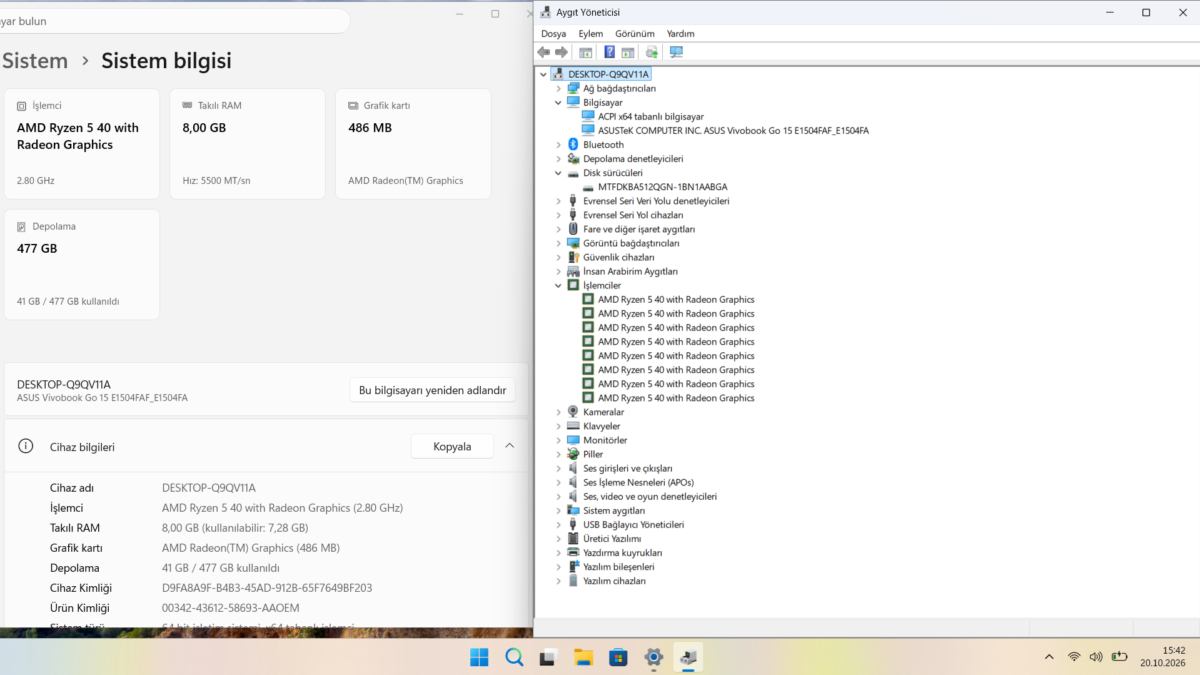Open the Yardım menu
Image resolution: width=1200 pixels, height=675 pixels.
681,34
